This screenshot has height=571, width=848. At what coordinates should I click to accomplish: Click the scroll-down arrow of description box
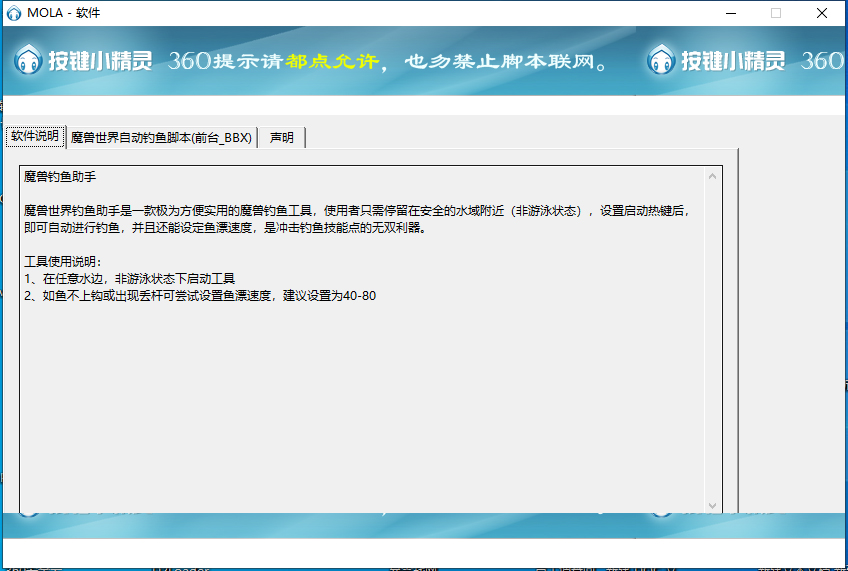tap(712, 505)
